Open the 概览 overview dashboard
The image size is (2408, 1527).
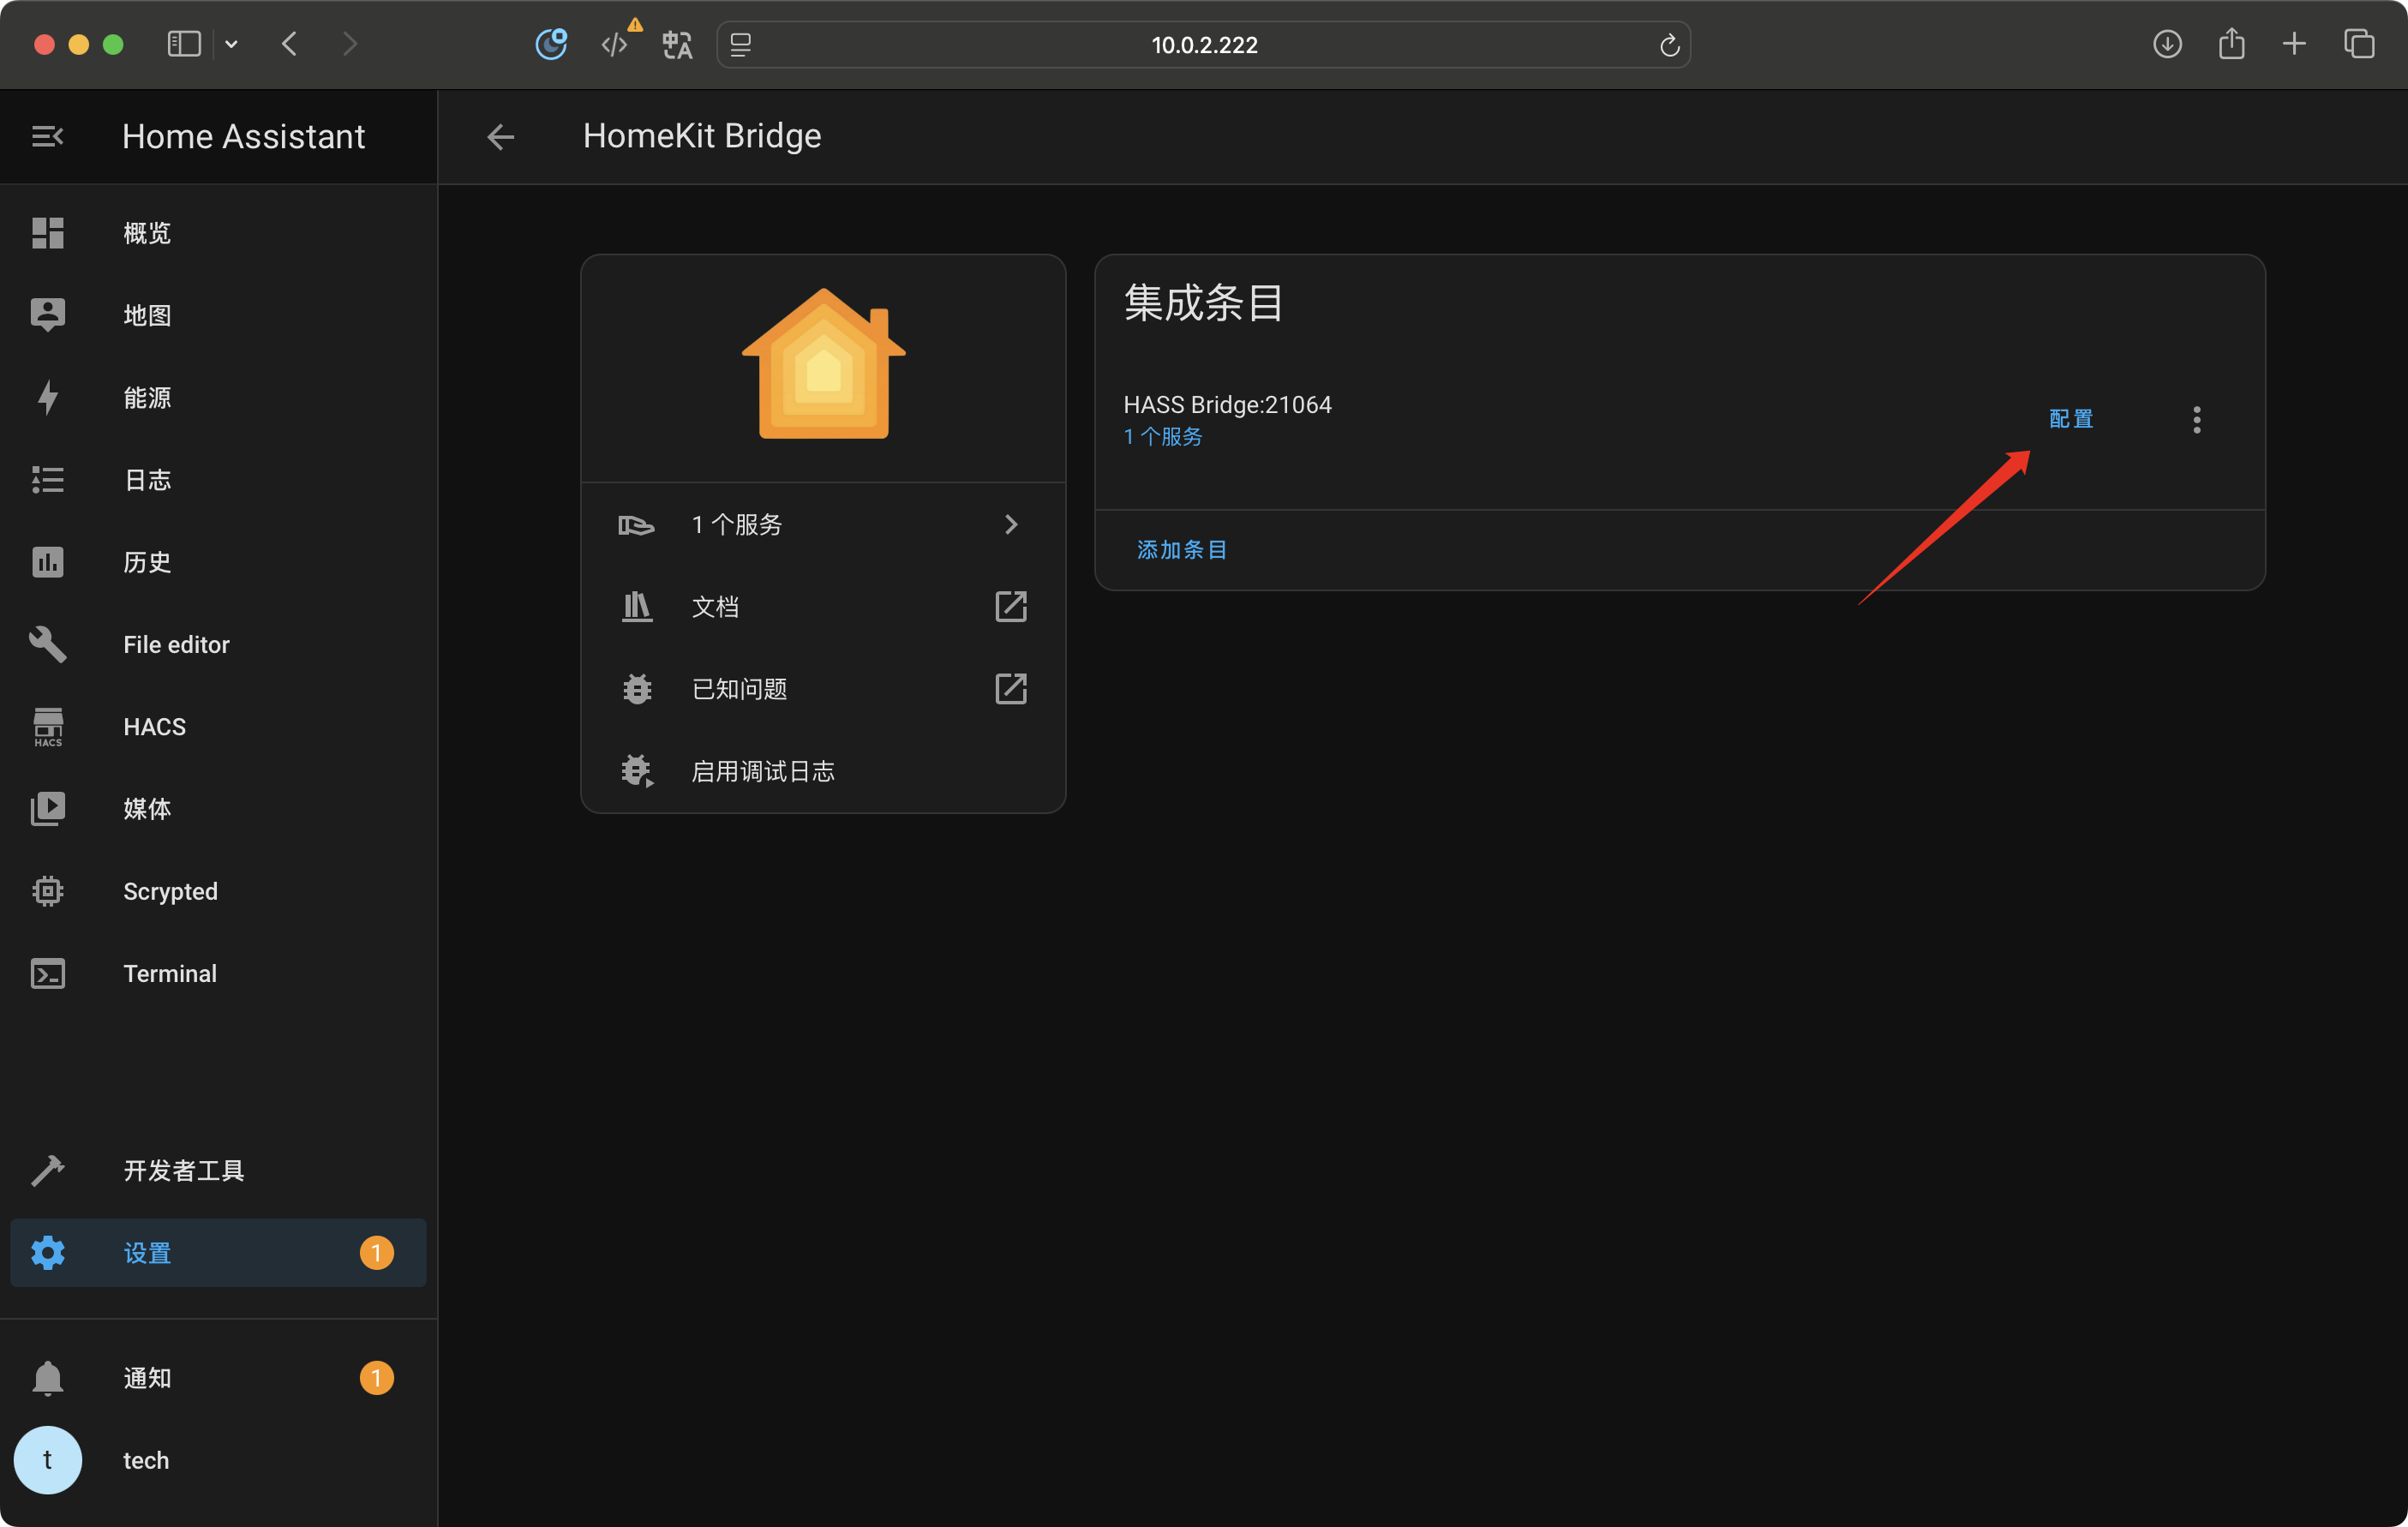click(x=218, y=233)
